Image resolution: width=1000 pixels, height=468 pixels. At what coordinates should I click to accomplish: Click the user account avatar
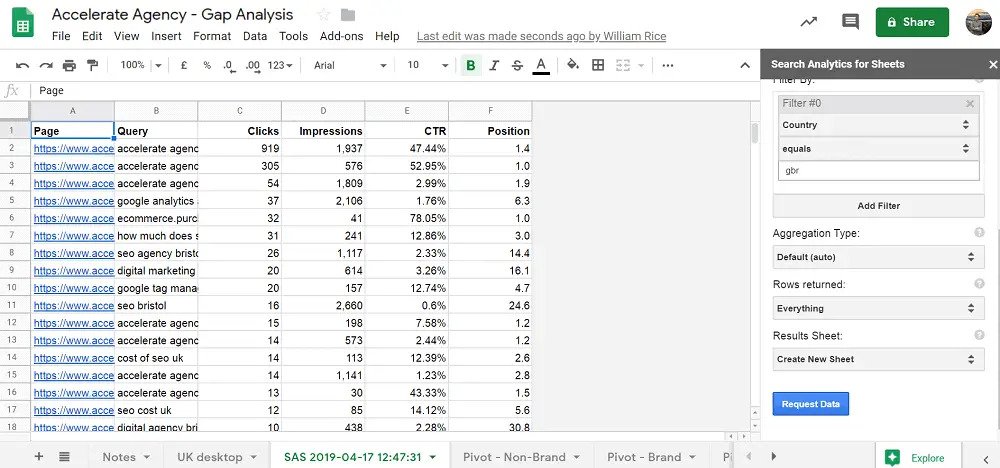click(x=979, y=22)
